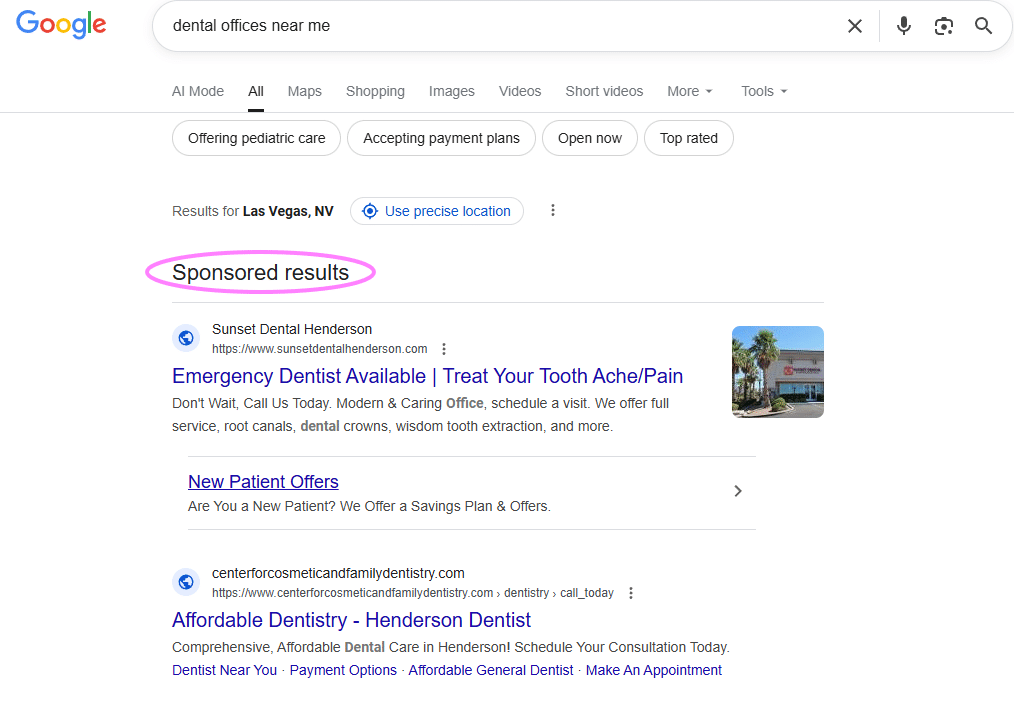The image size is (1014, 704).
Task: Expand the Tools dropdown
Action: coord(763,91)
